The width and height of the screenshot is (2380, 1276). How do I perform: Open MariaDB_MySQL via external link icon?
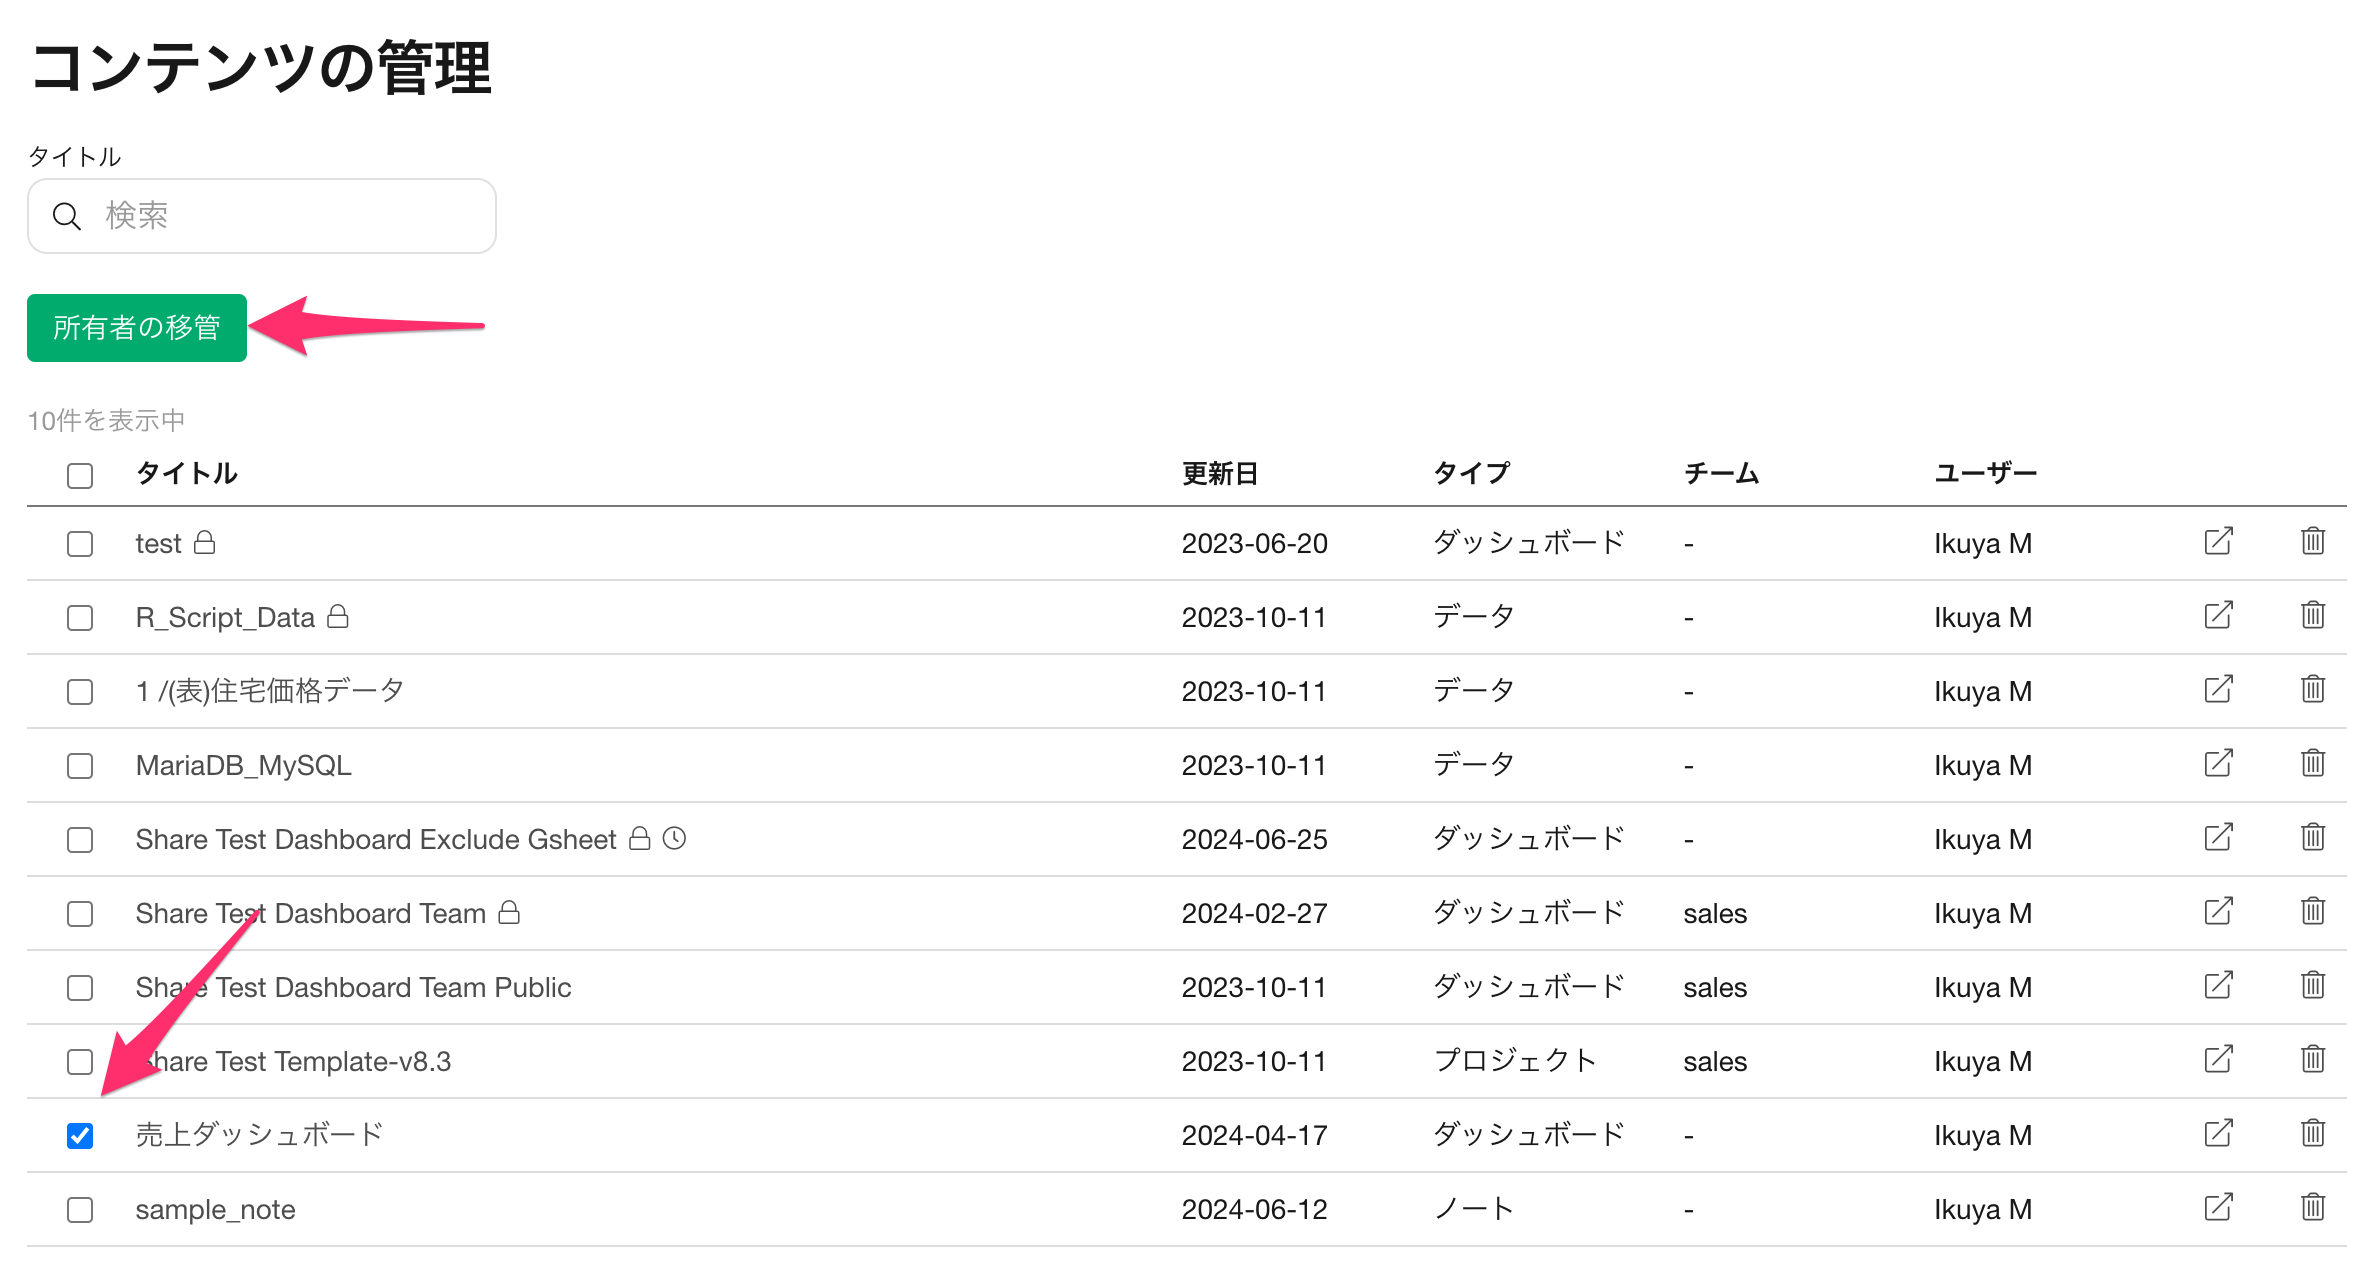coord(2218,764)
